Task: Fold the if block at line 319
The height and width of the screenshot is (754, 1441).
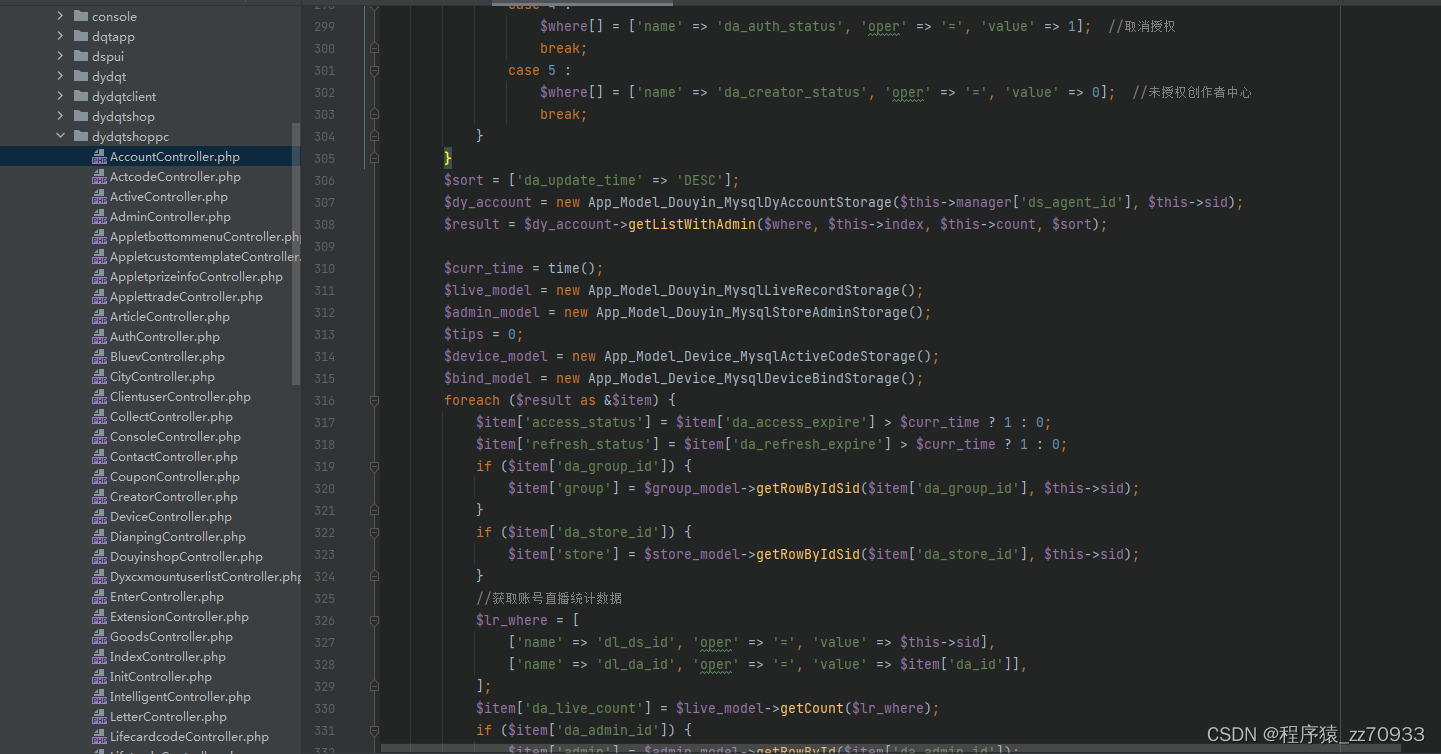Action: coord(374,466)
